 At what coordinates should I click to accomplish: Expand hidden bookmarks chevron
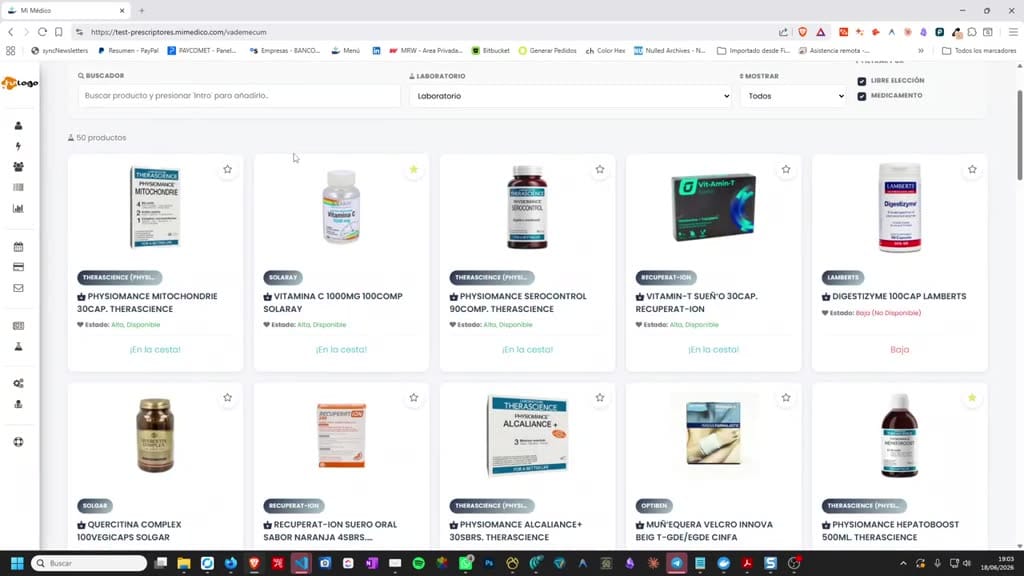[921, 50]
